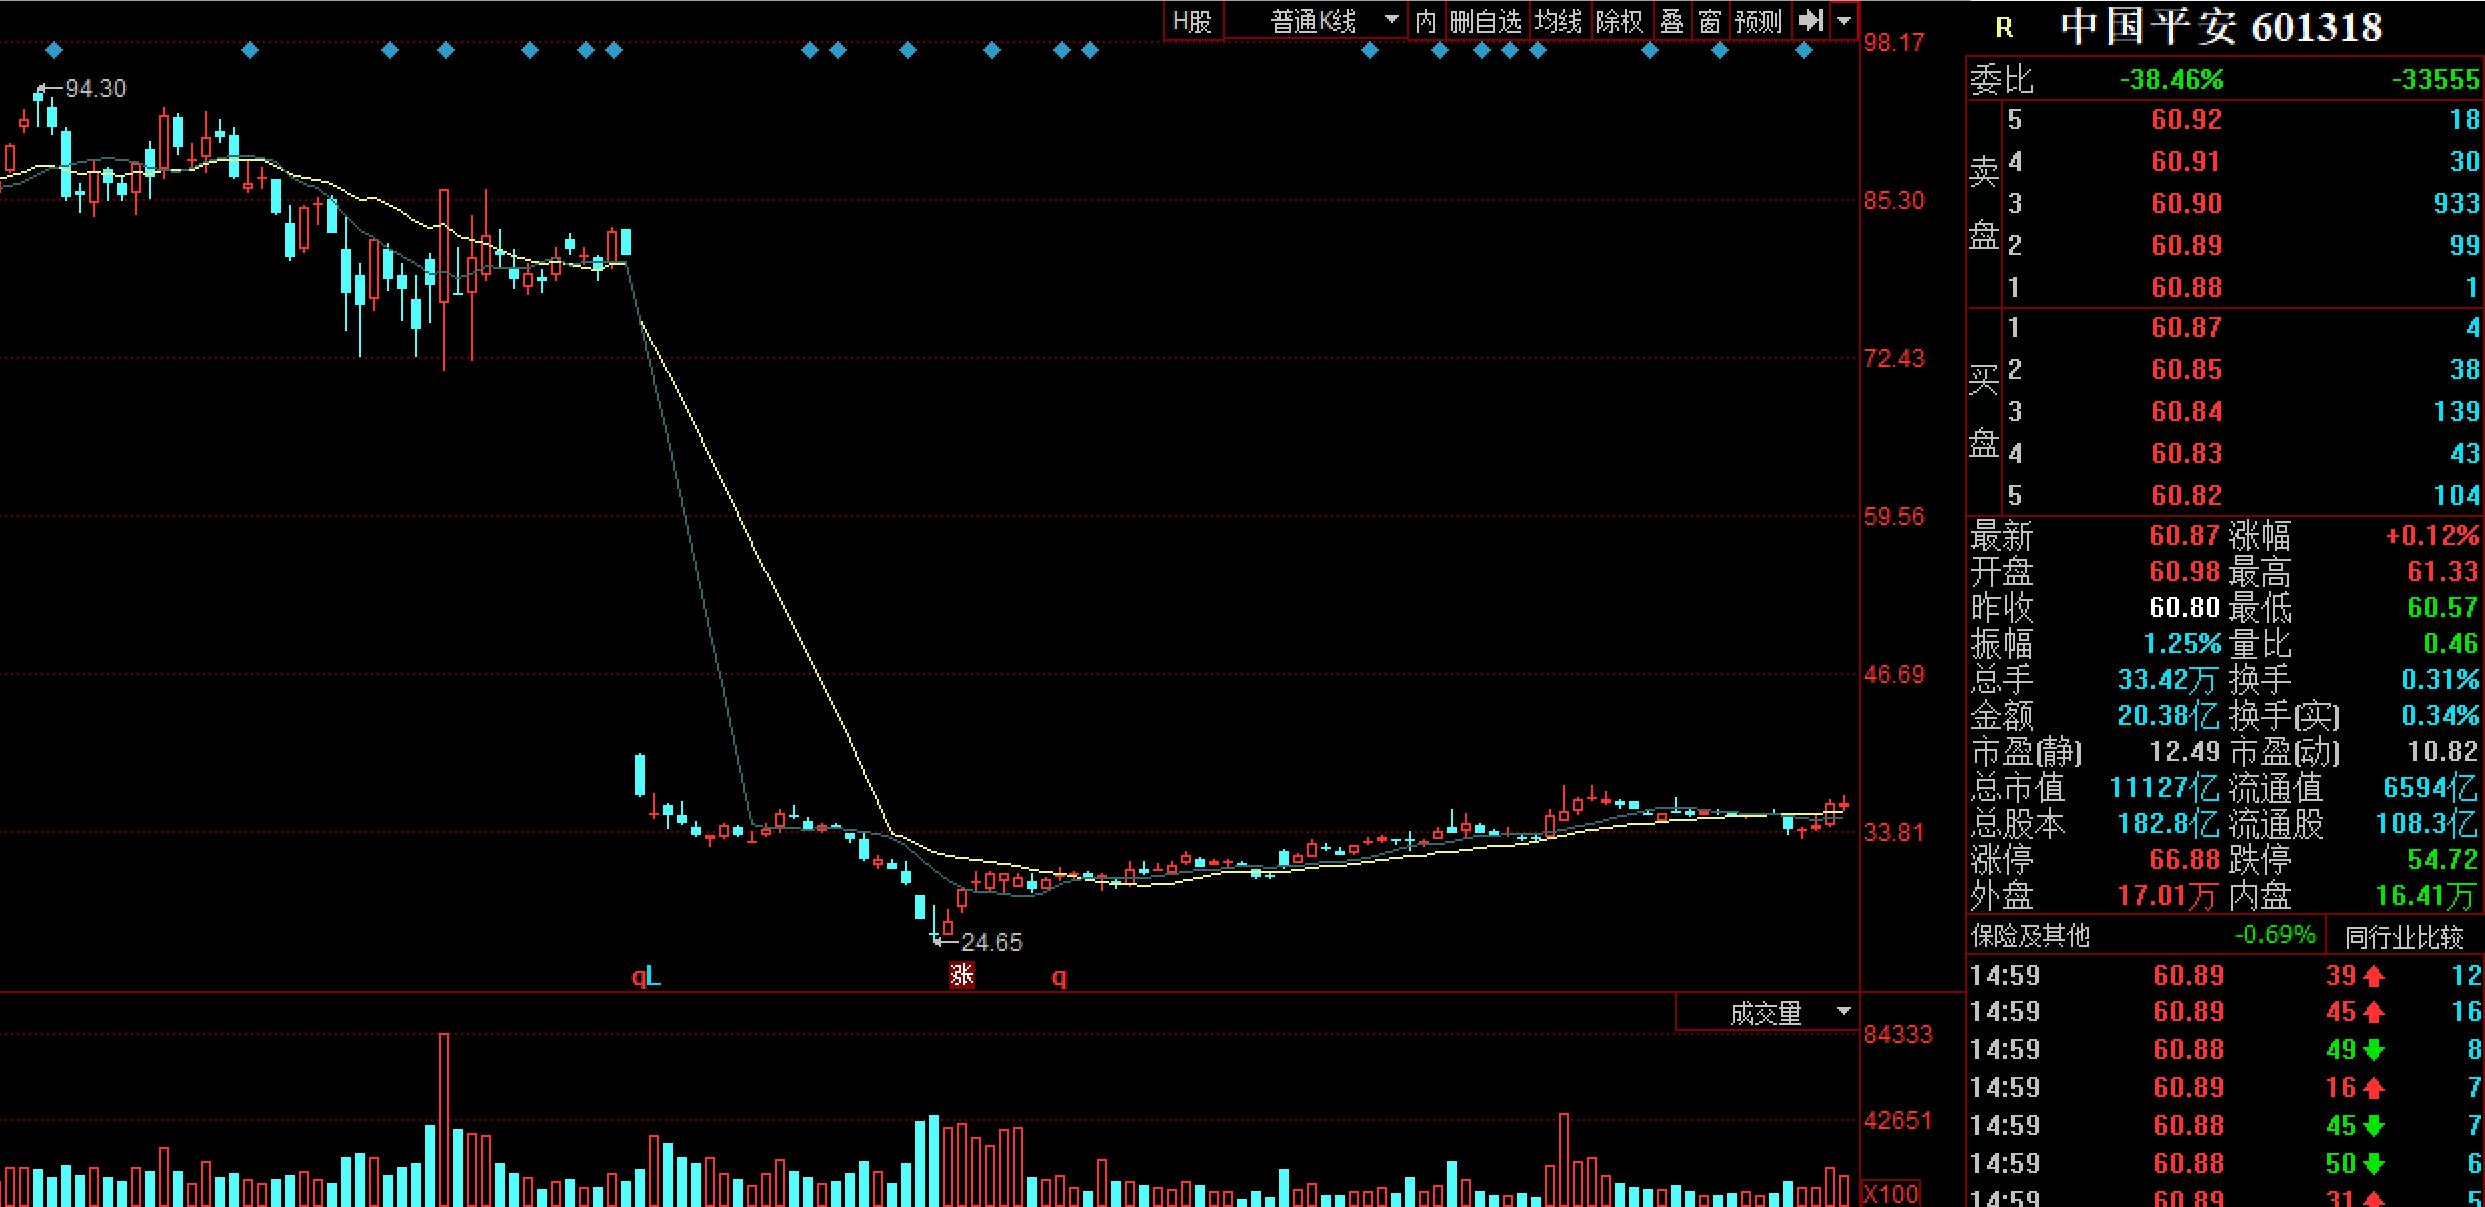This screenshot has height=1207, width=2485.
Task: Click the tallest red volume bar
Action: click(x=444, y=1120)
